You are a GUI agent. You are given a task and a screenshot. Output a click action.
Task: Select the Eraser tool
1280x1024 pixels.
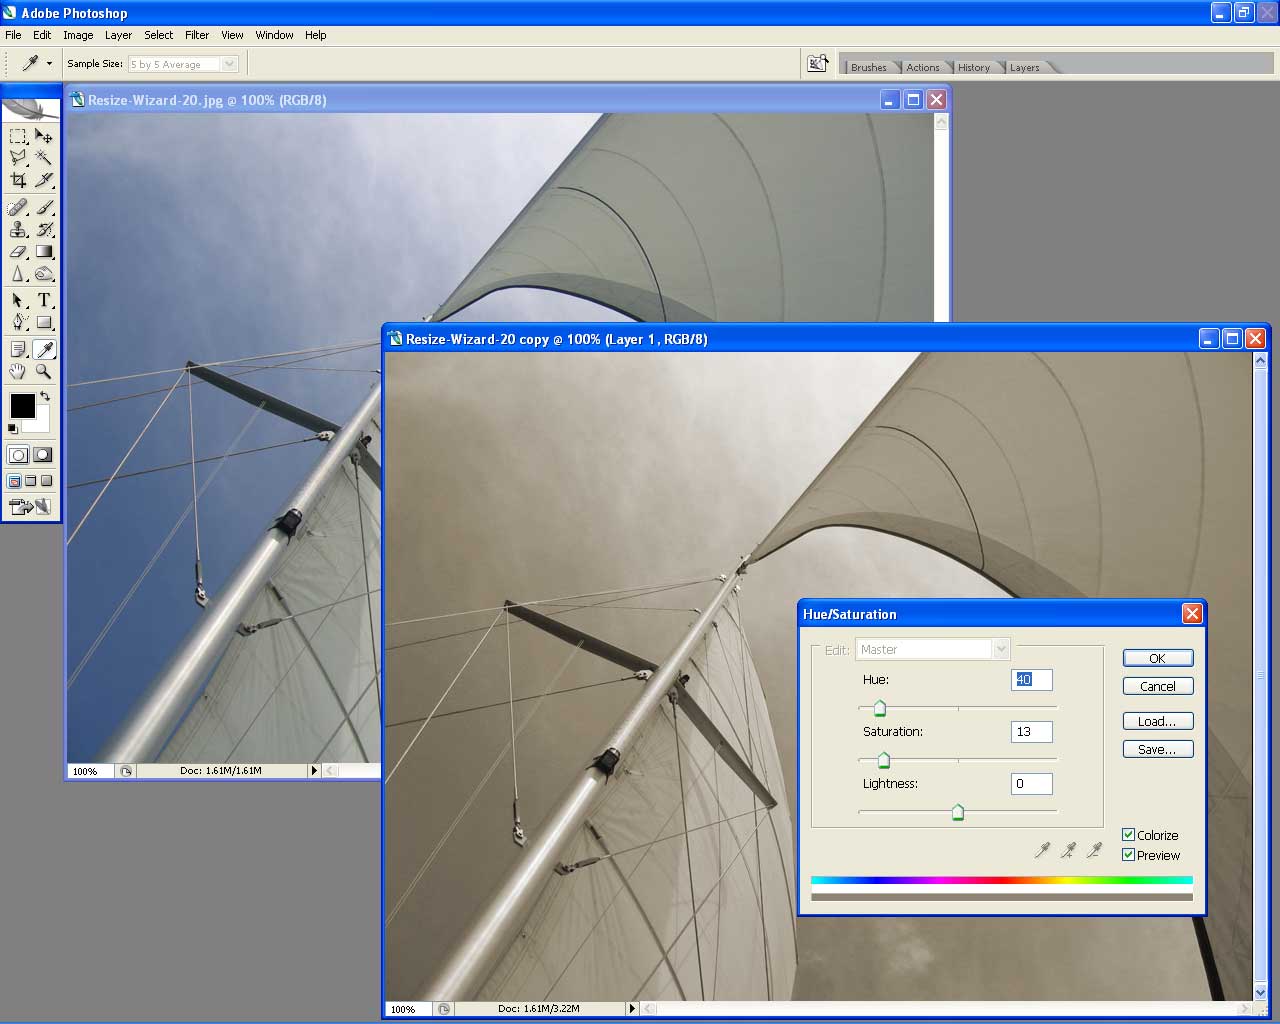click(x=18, y=252)
